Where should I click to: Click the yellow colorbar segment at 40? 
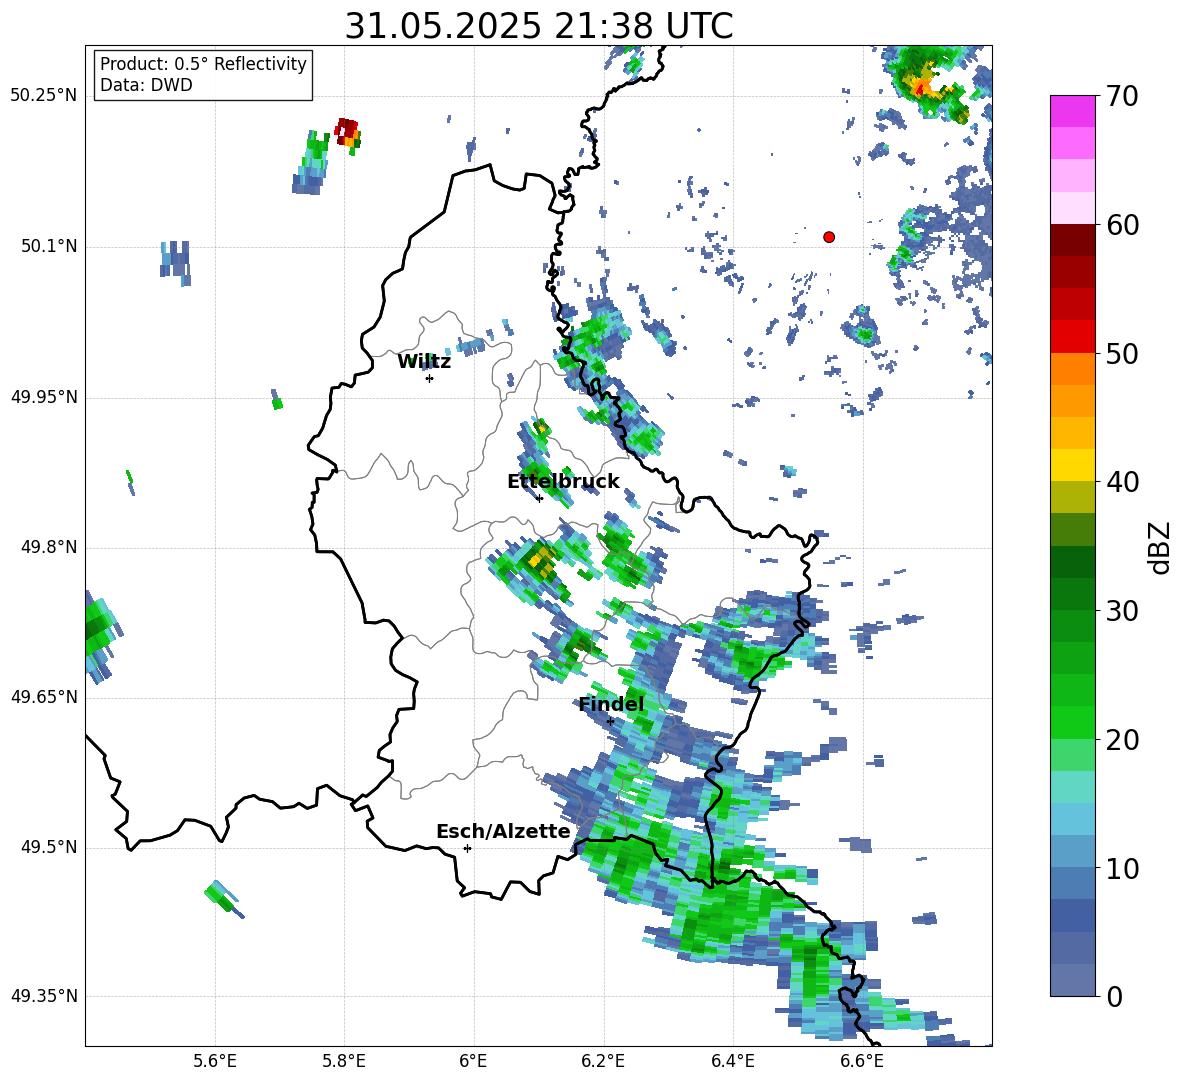pyautogui.click(x=1072, y=466)
